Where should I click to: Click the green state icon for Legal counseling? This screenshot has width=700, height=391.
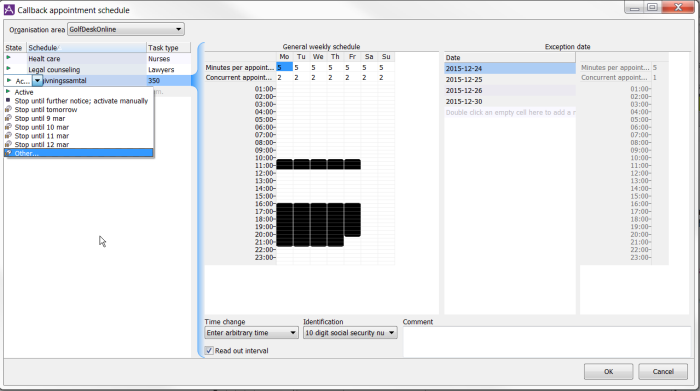pyautogui.click(x=8, y=68)
